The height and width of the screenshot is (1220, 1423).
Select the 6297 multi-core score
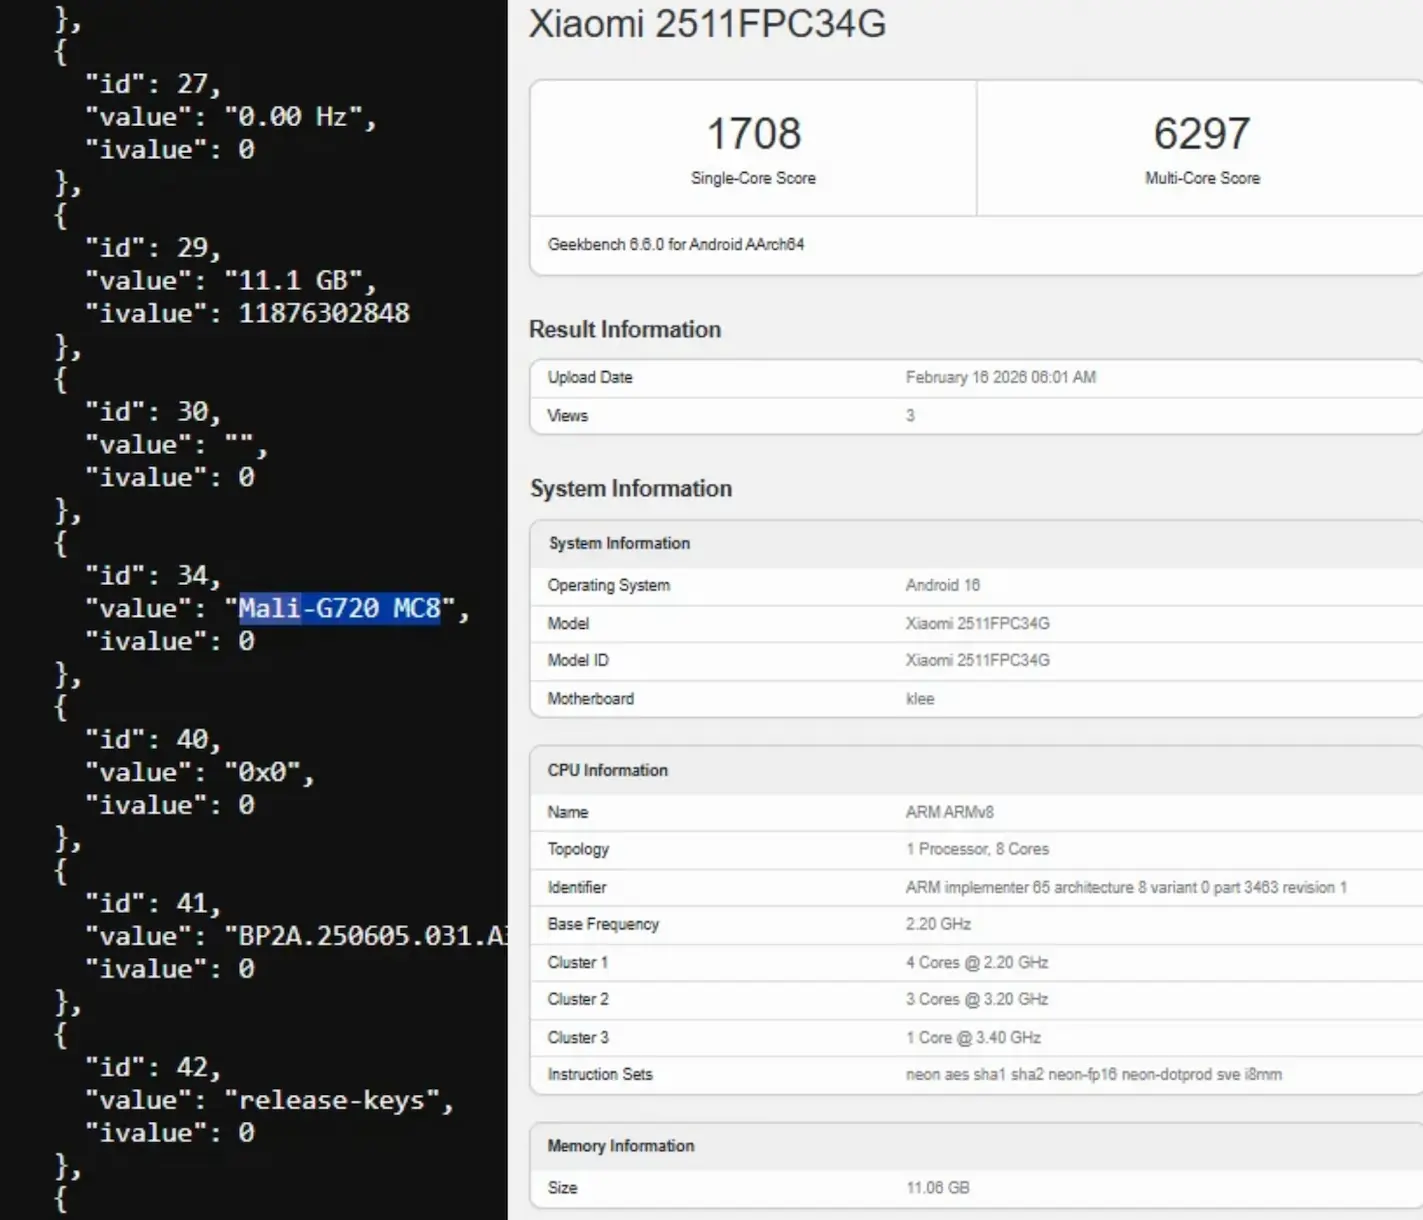(x=1201, y=134)
